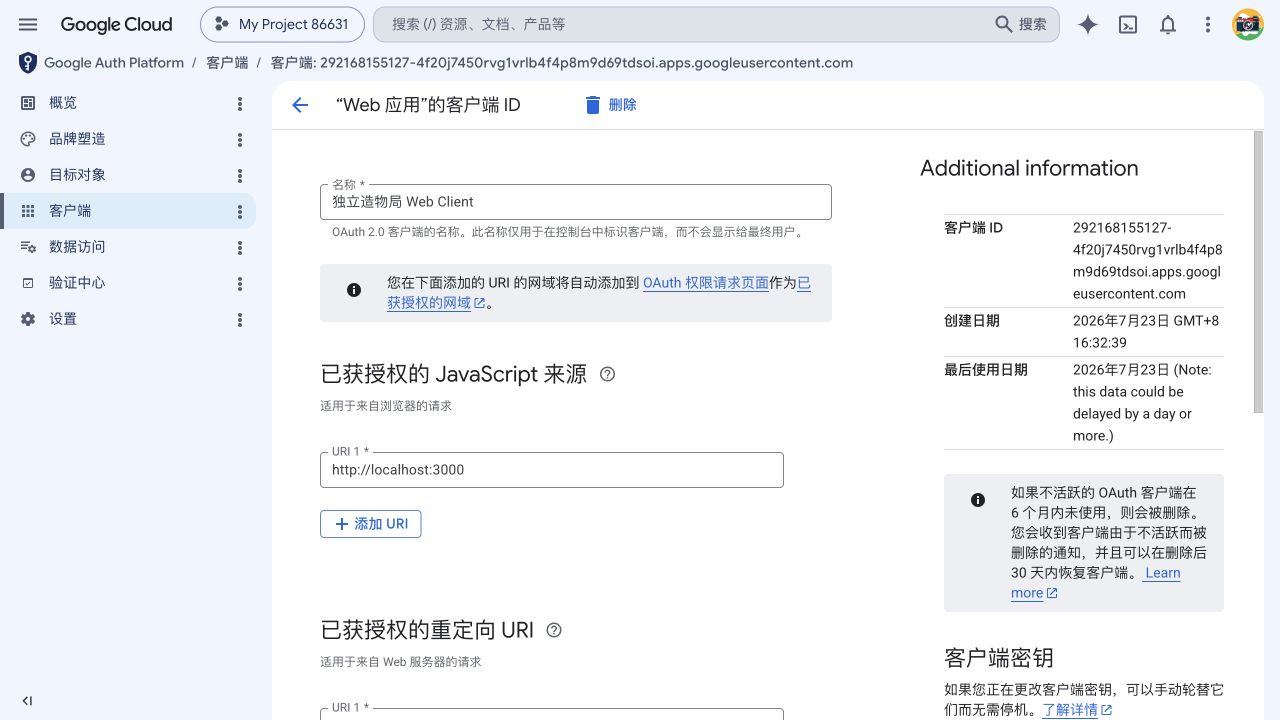1280x720 pixels.
Task: Open more options for 品牌塑造
Action: point(240,140)
